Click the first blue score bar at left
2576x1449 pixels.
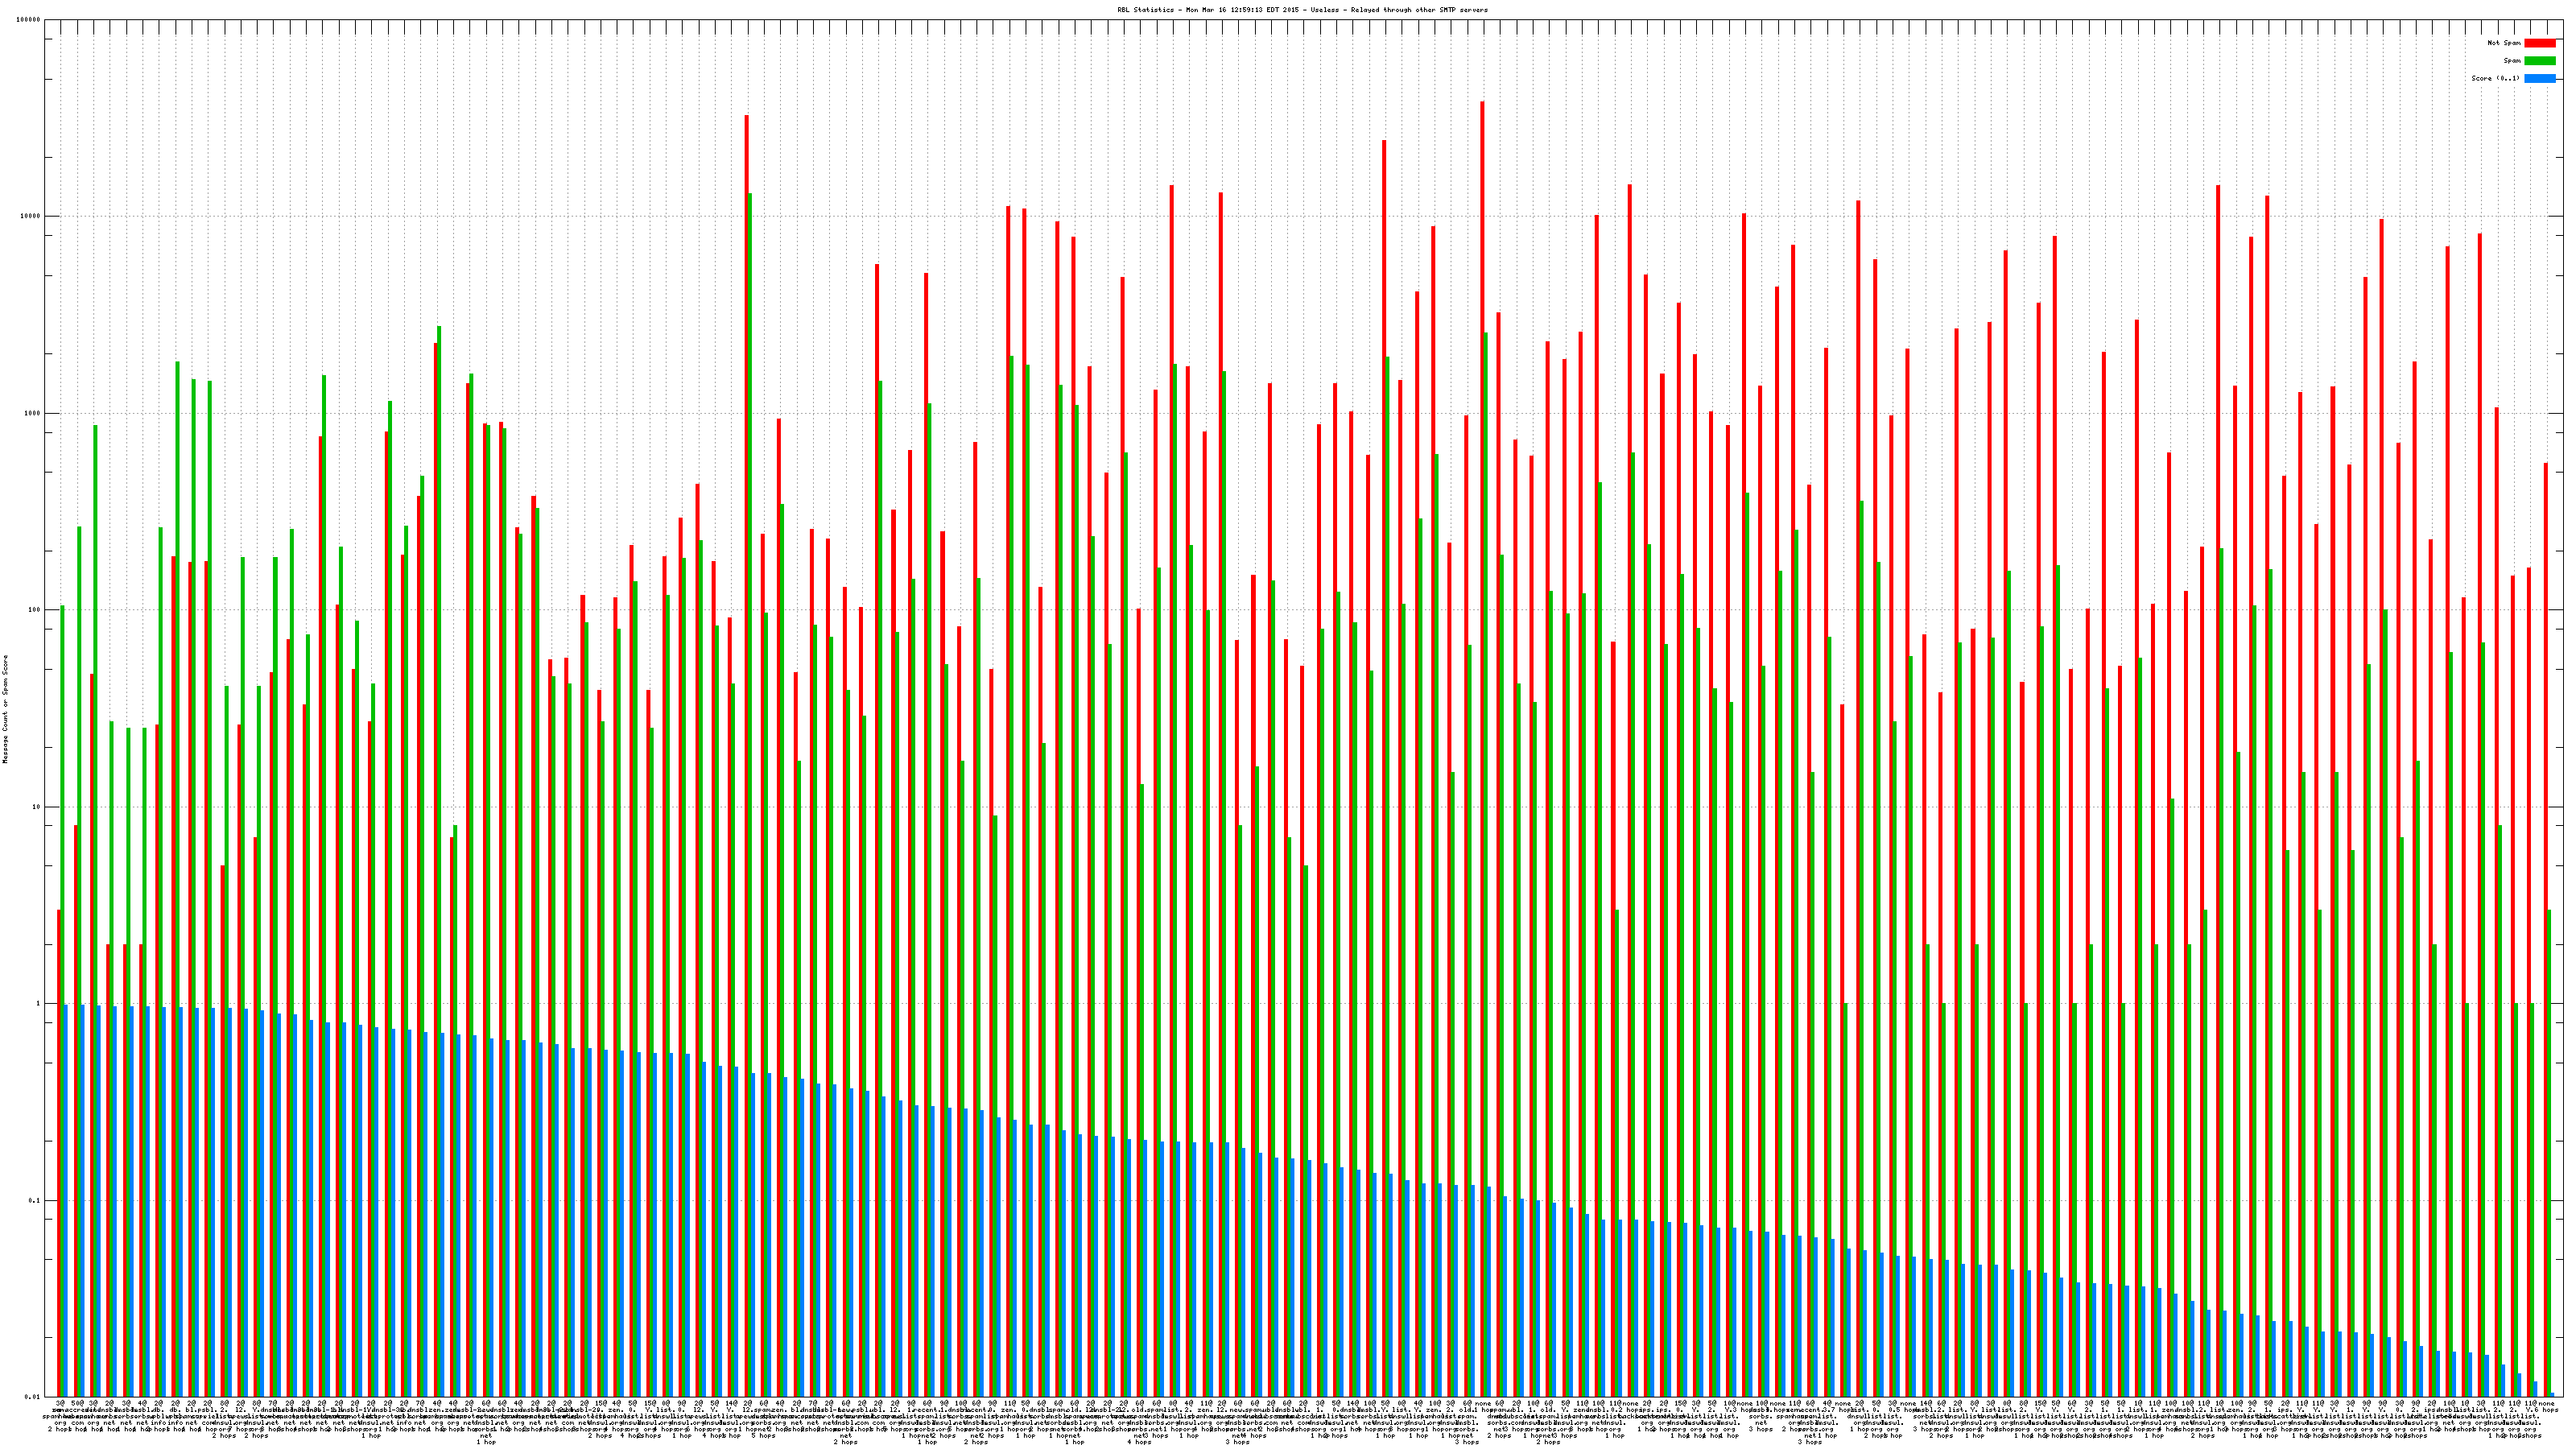(x=66, y=1200)
